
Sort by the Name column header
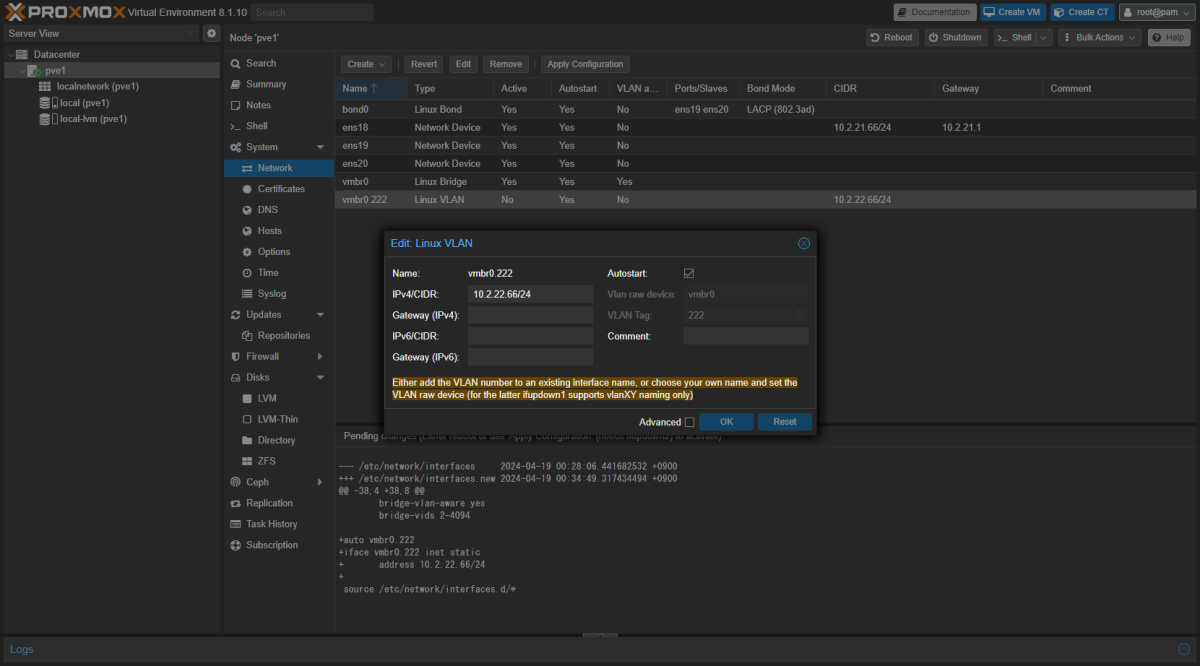371,88
